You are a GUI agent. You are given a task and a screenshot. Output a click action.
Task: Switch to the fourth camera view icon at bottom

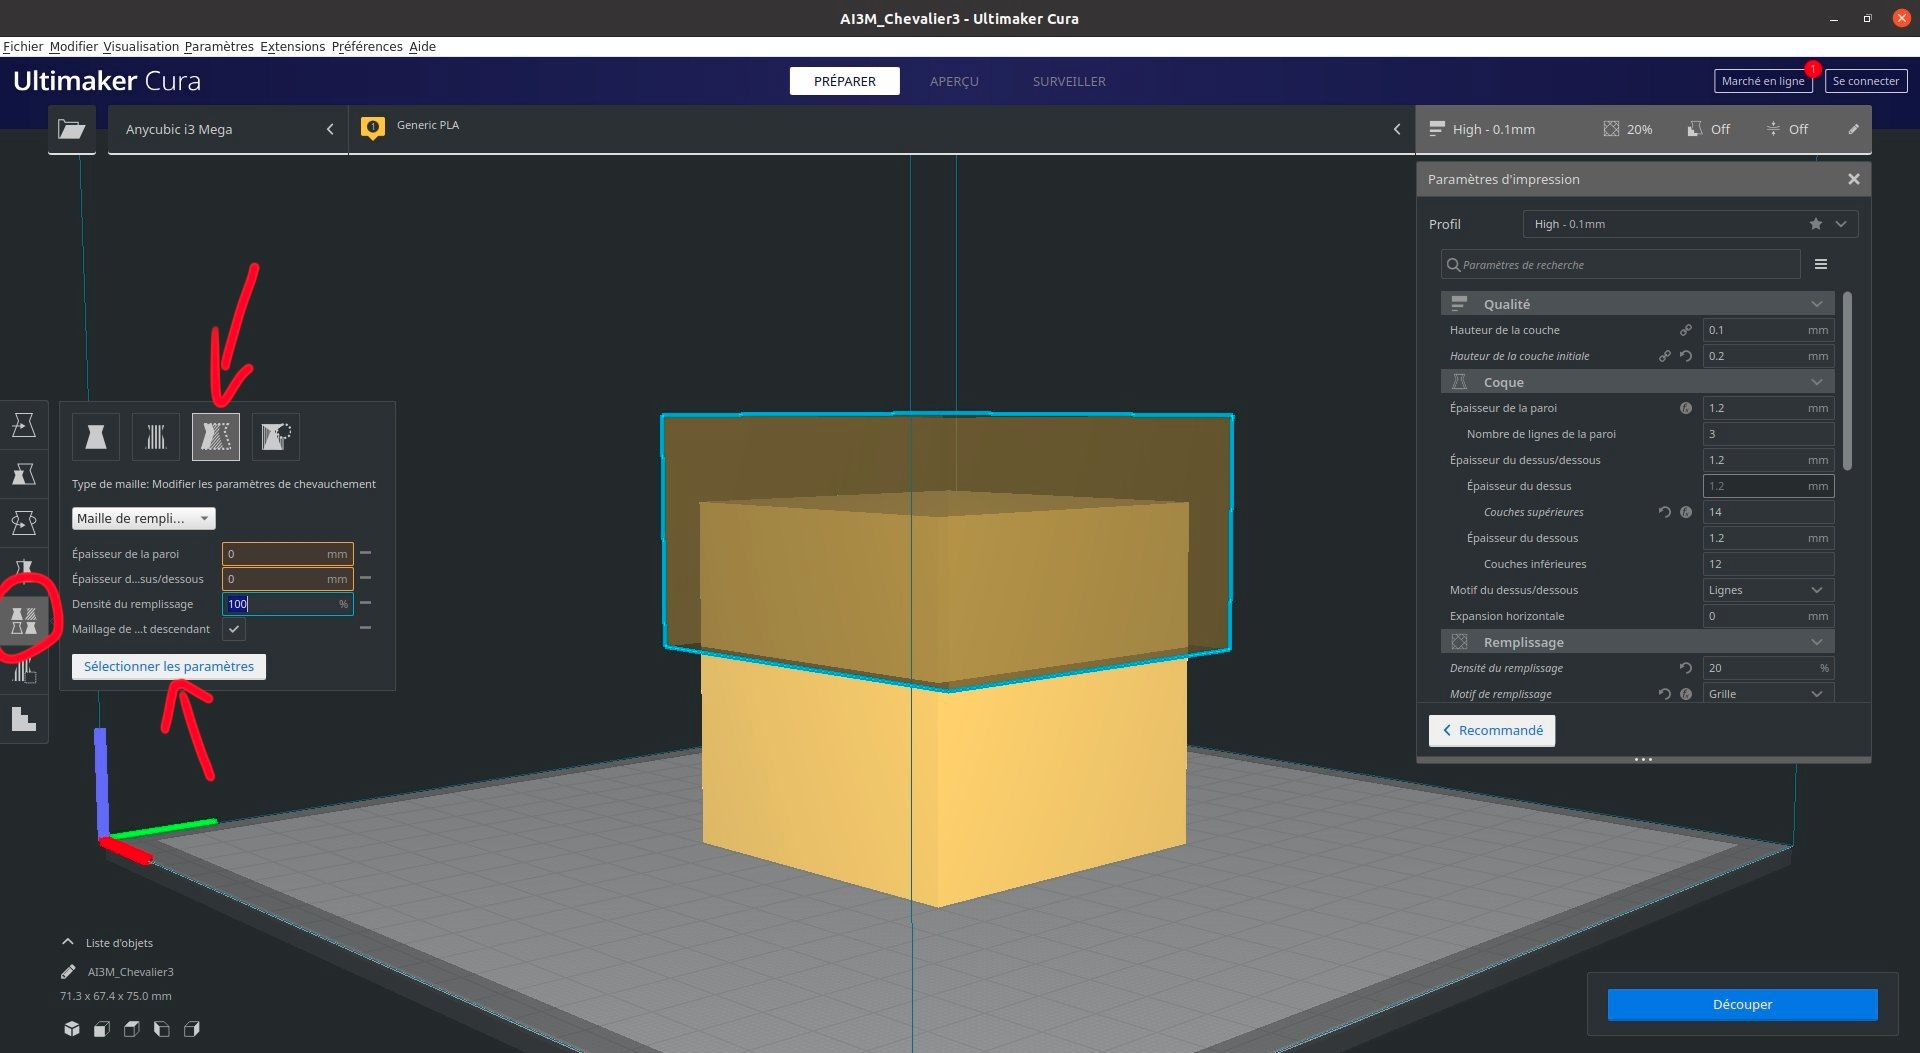pos(162,1029)
